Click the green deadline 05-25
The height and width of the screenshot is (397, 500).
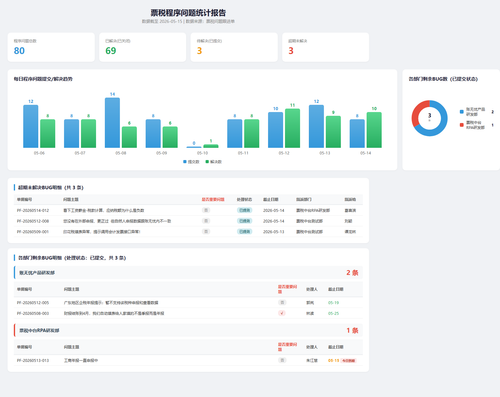tap(333, 313)
